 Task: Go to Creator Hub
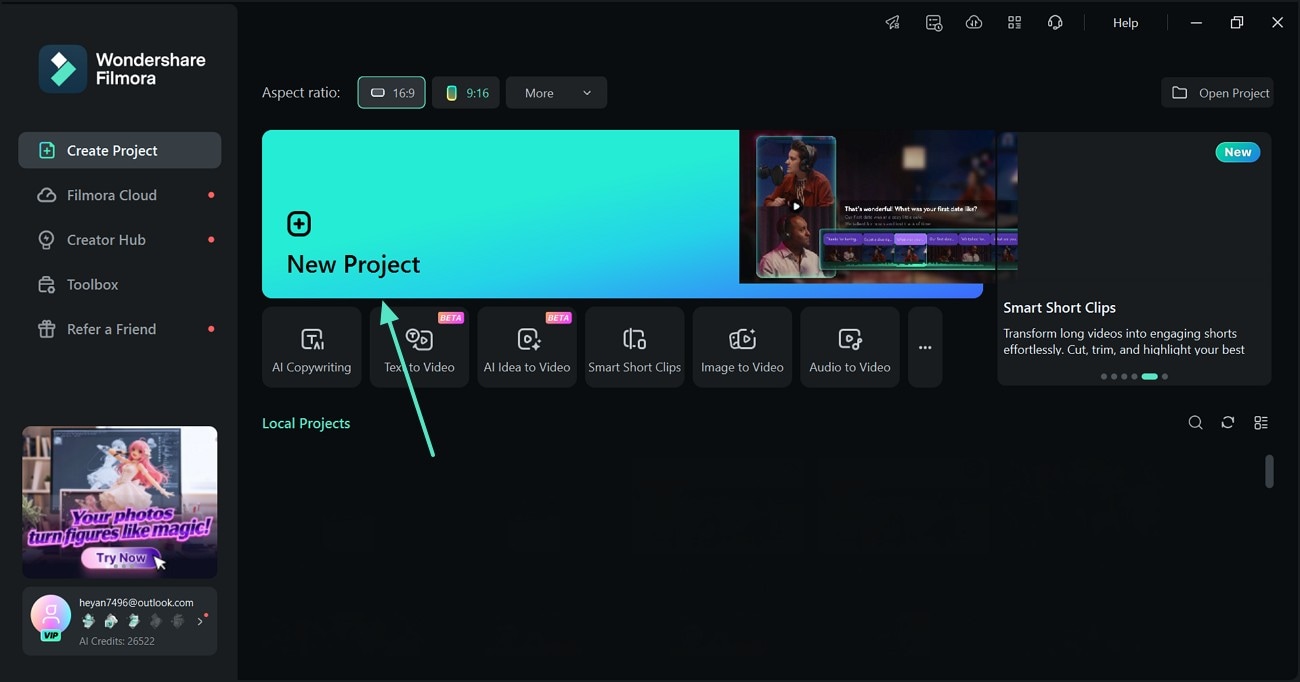tap(120, 240)
